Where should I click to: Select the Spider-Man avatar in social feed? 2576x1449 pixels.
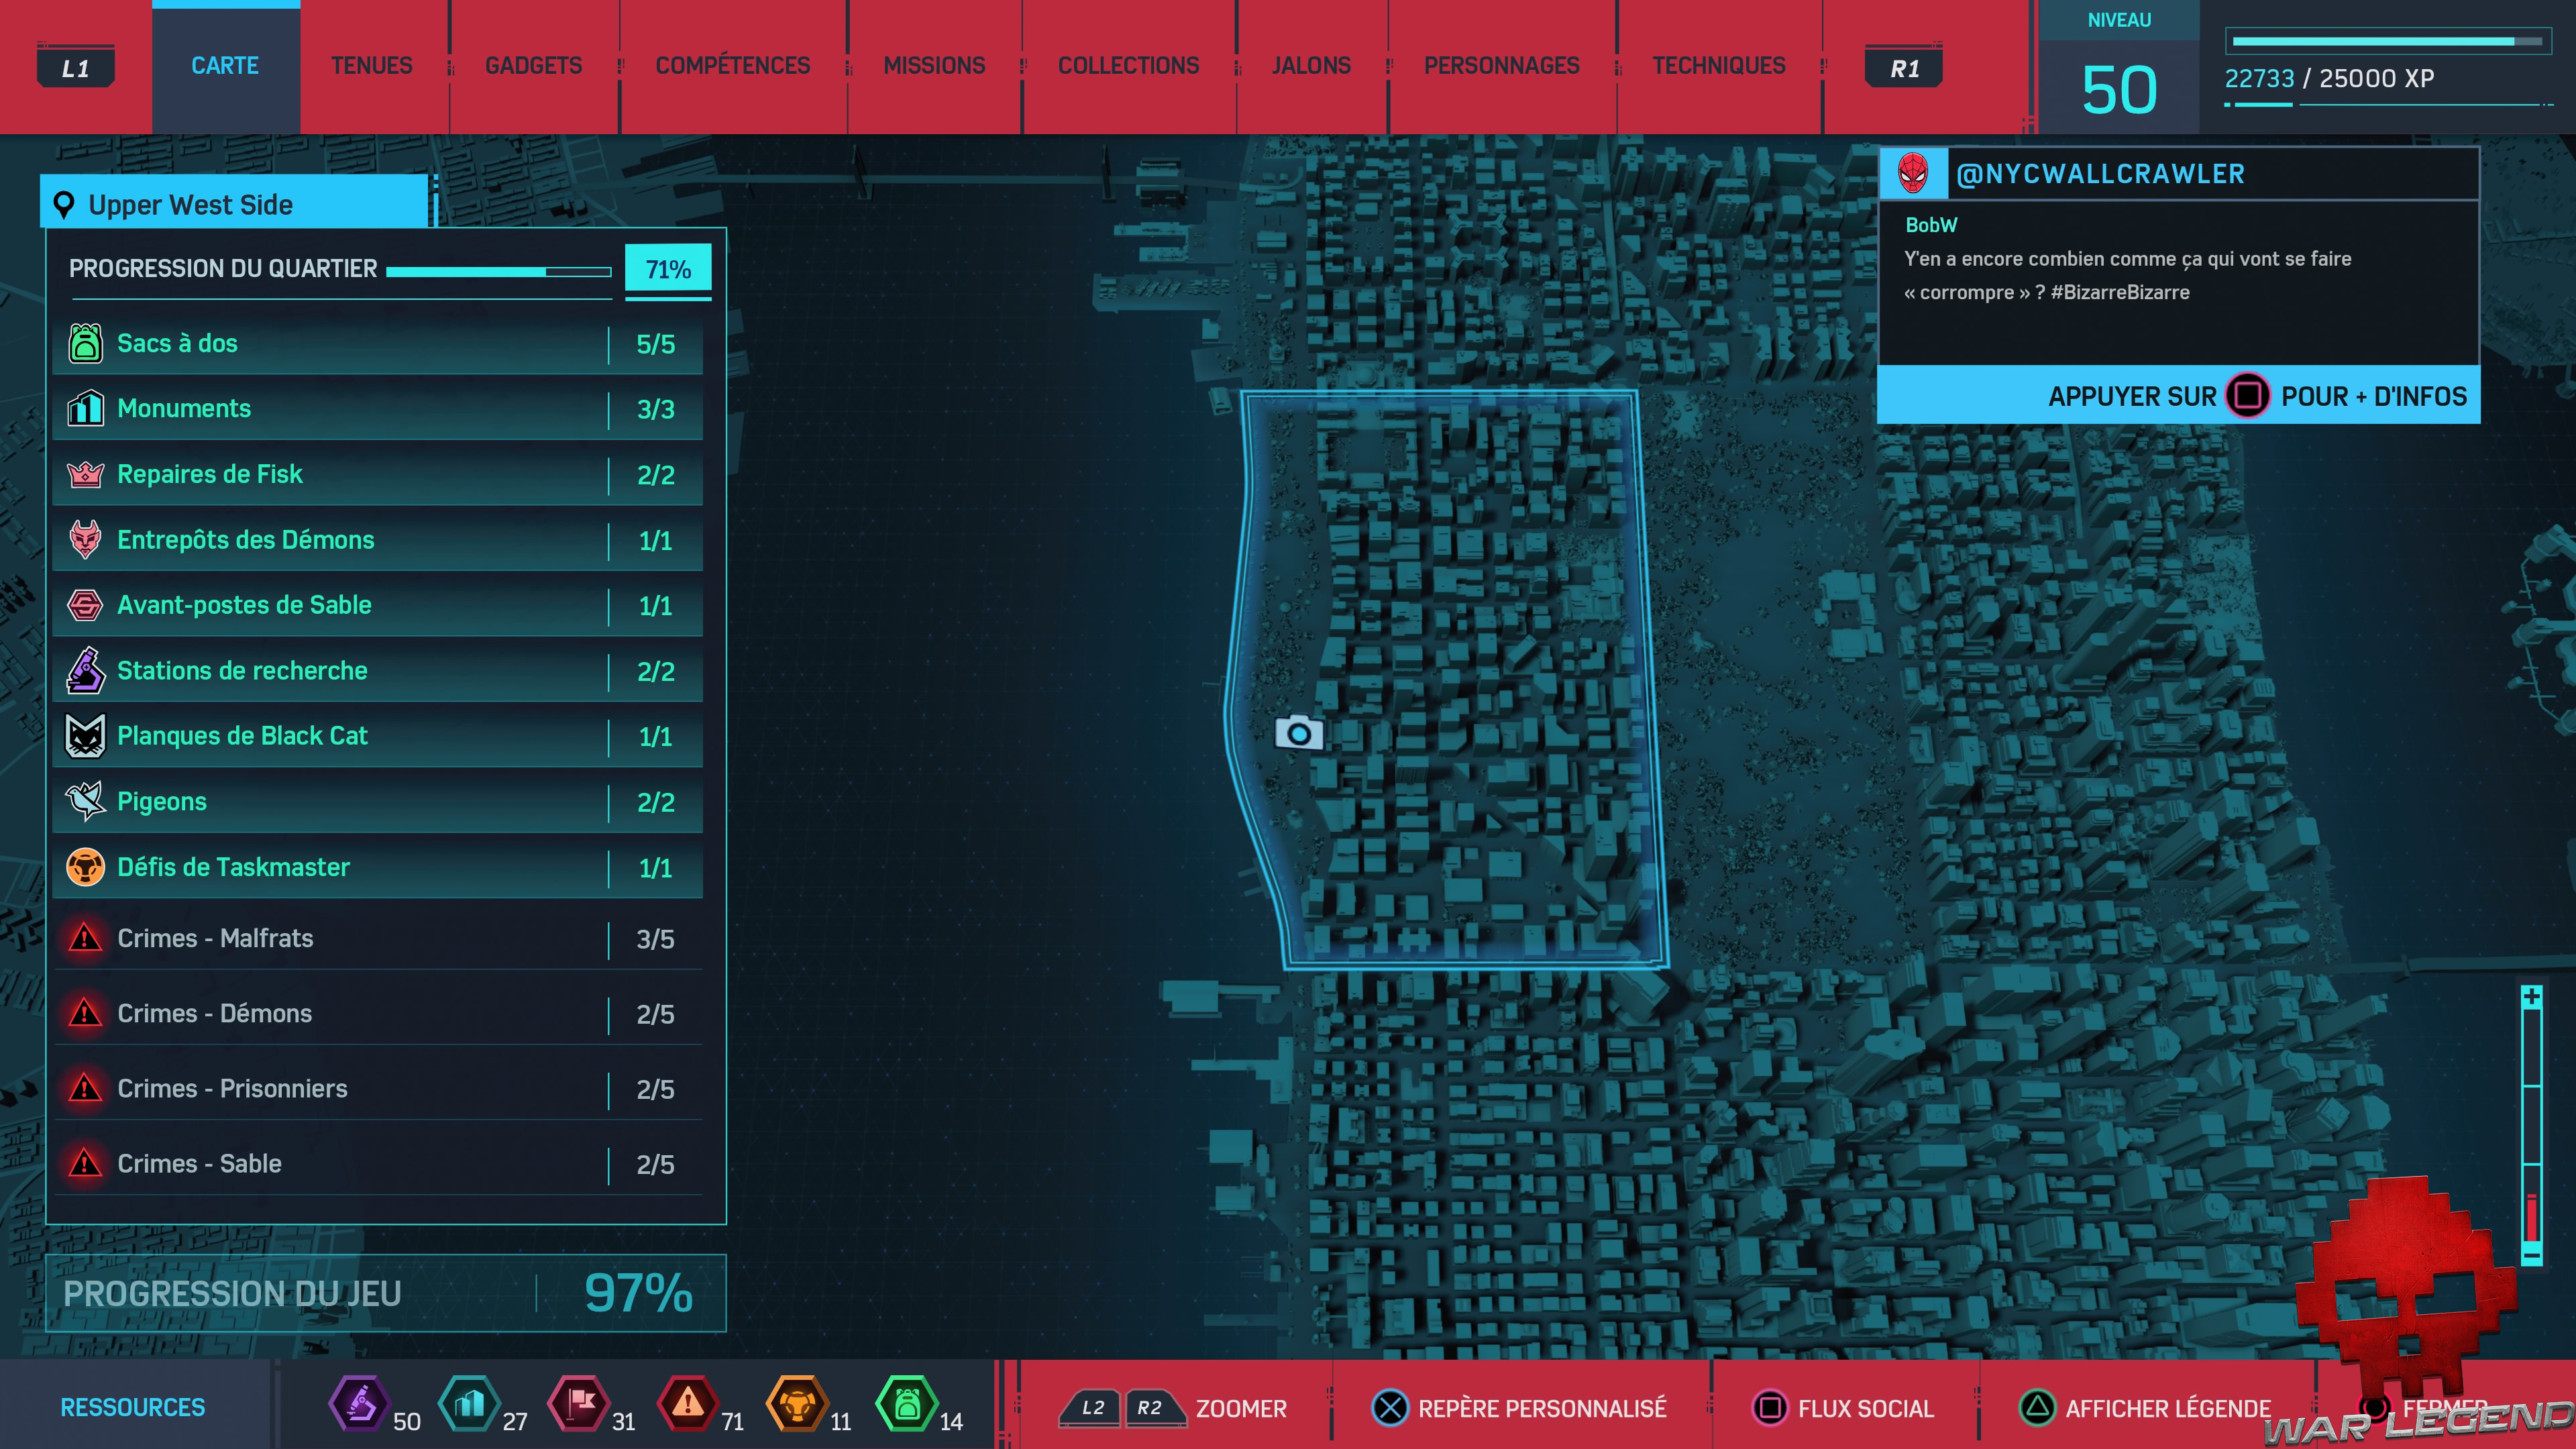(x=1913, y=174)
